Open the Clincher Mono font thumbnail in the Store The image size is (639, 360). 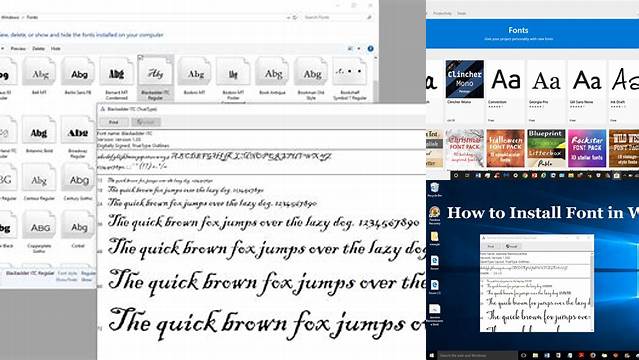tap(465, 79)
